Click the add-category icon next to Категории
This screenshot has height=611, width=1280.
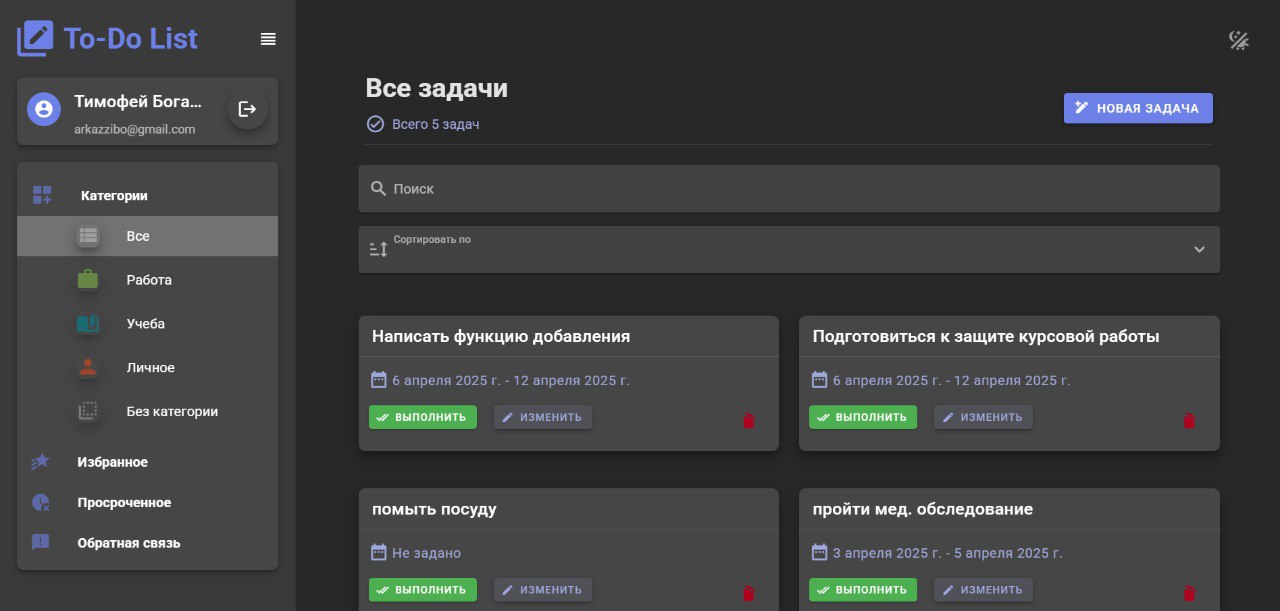[42, 195]
